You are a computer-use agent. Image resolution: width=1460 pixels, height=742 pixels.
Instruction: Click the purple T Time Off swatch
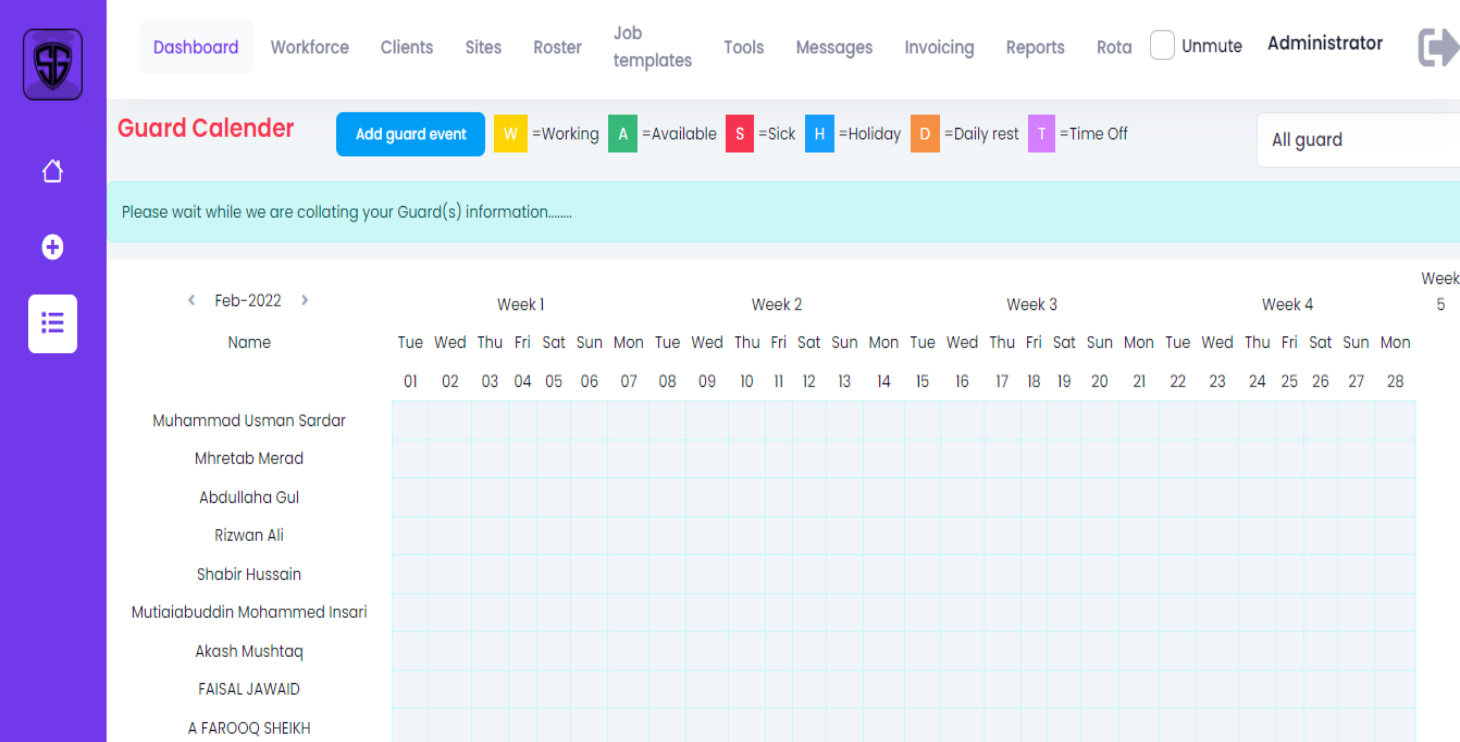tap(1041, 134)
